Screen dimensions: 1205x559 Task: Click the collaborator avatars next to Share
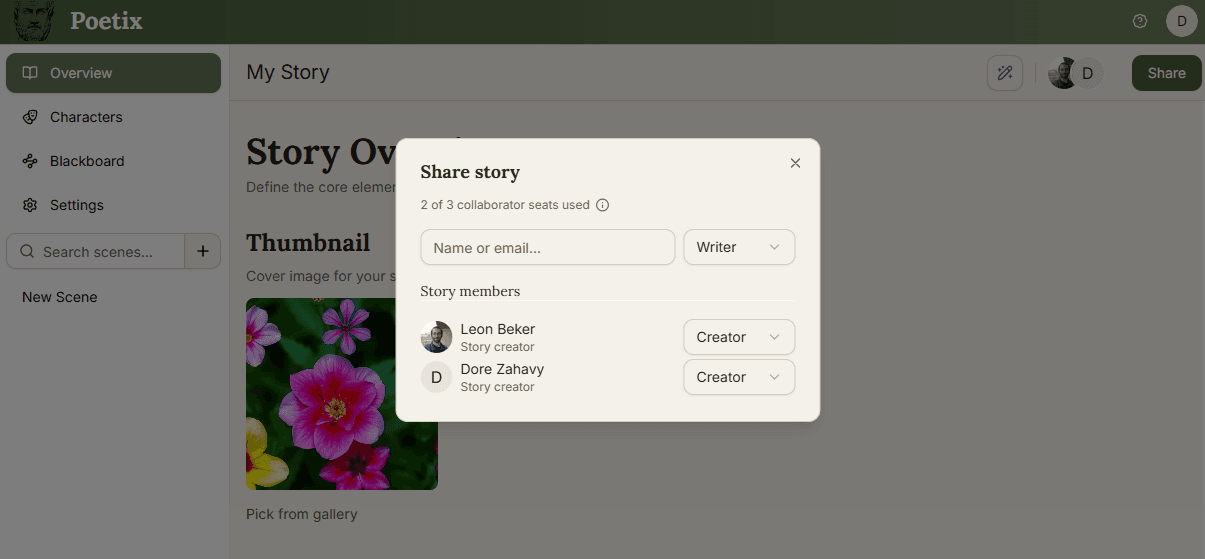[1075, 73]
